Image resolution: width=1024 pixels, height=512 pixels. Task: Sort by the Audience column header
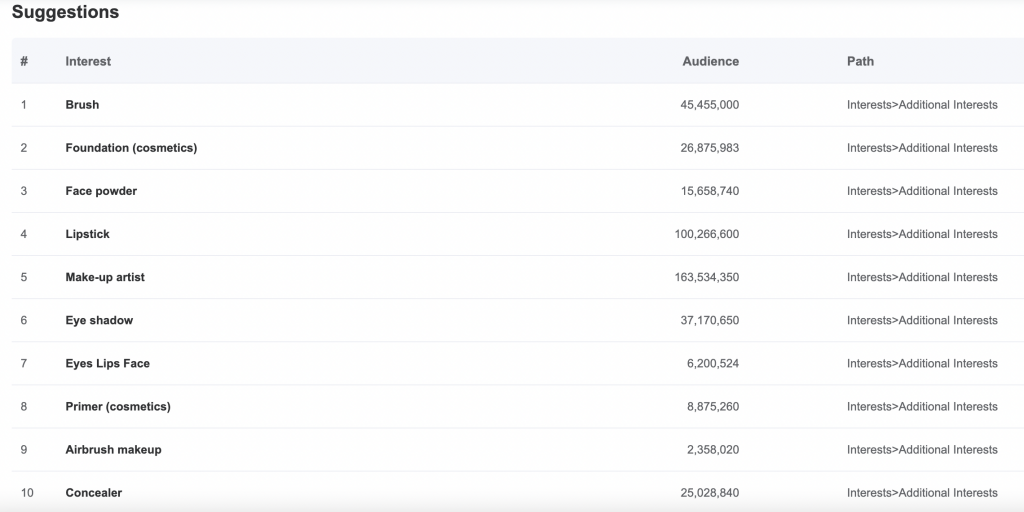[711, 61]
